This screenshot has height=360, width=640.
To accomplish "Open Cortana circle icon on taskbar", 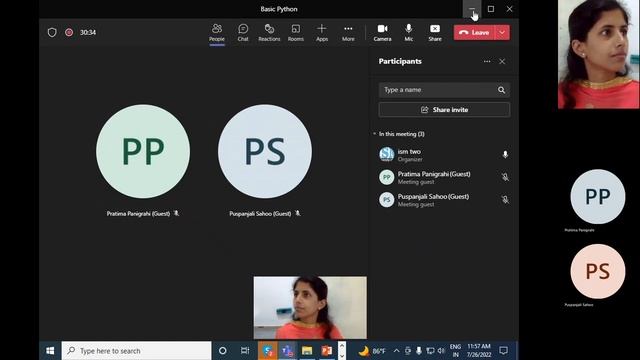I will click(222, 351).
